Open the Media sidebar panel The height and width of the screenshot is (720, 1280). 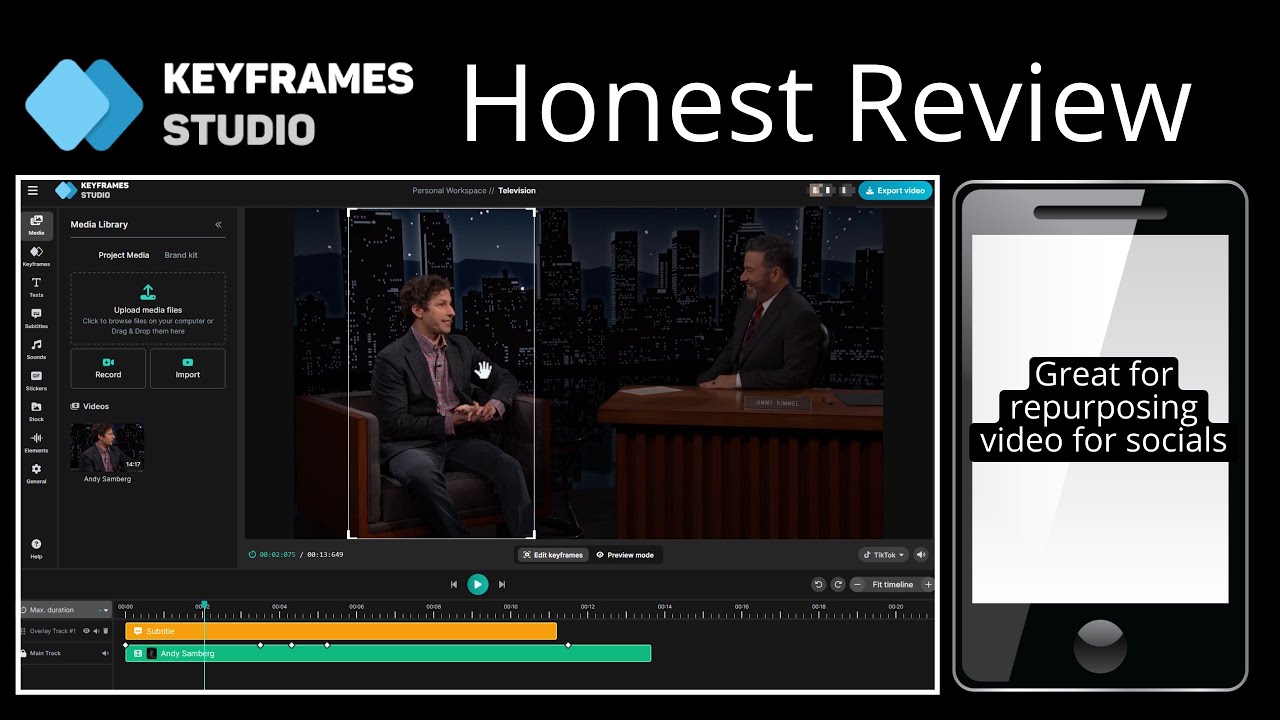coord(36,224)
